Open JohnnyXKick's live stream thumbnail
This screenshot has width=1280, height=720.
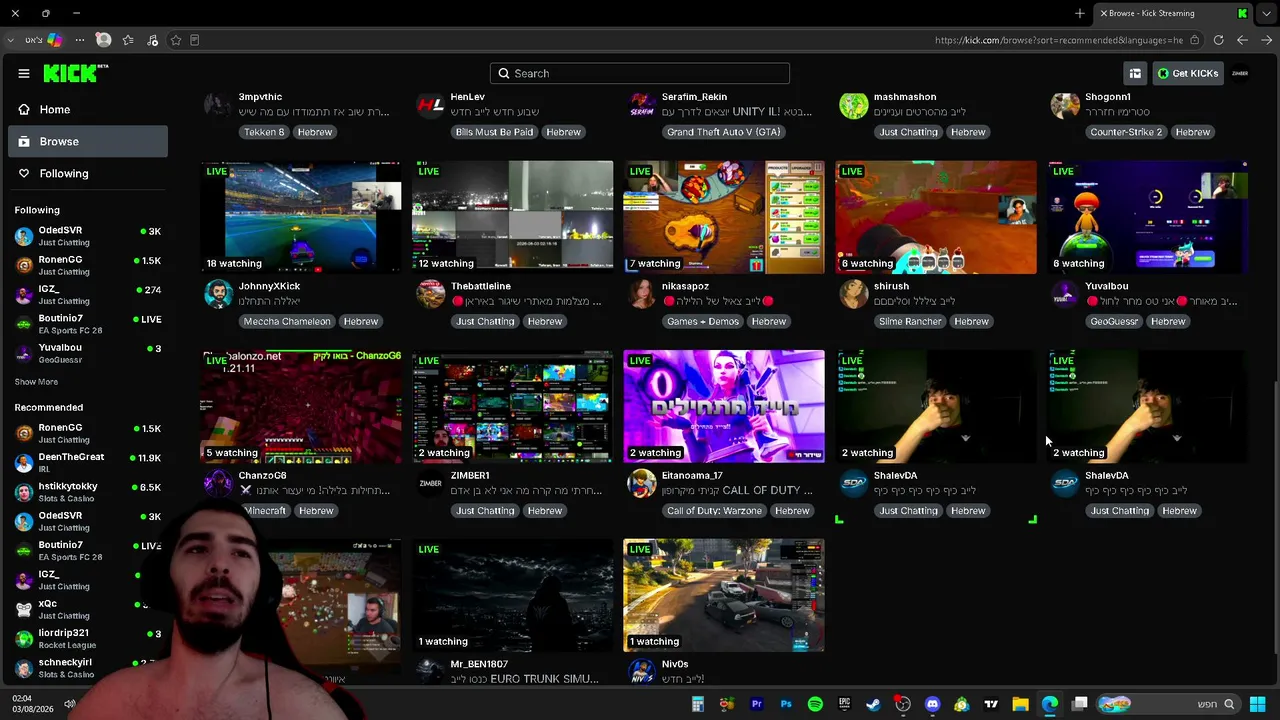(301, 217)
